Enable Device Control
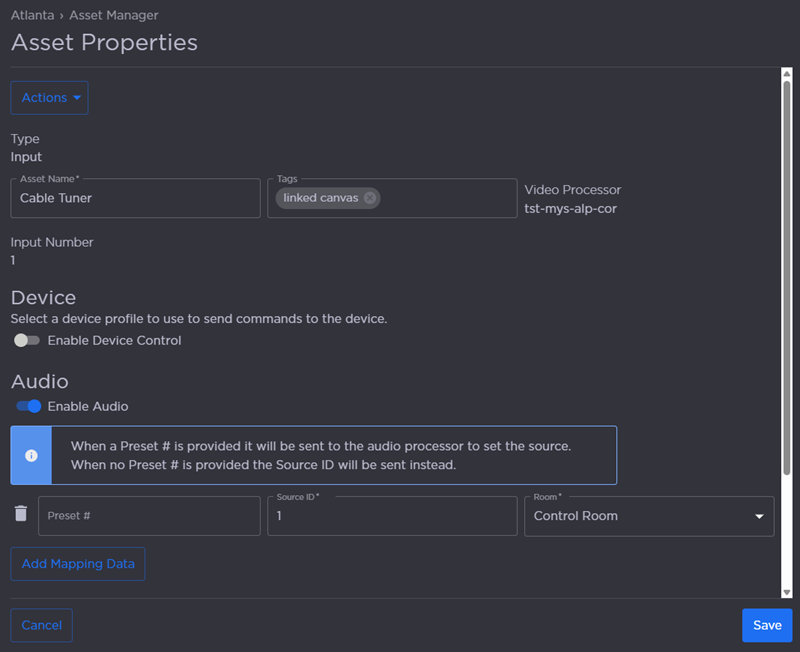The image size is (800, 652). pyautogui.click(x=25, y=340)
